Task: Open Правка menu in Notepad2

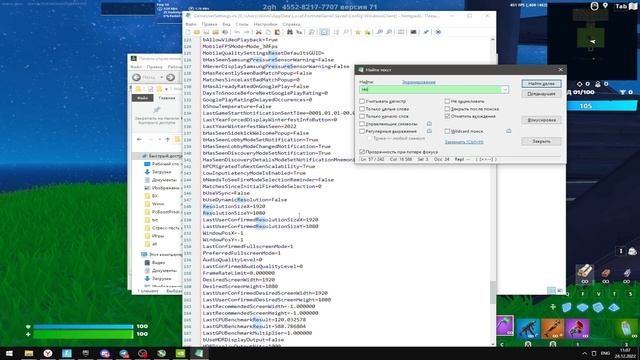Action: click(x=209, y=24)
